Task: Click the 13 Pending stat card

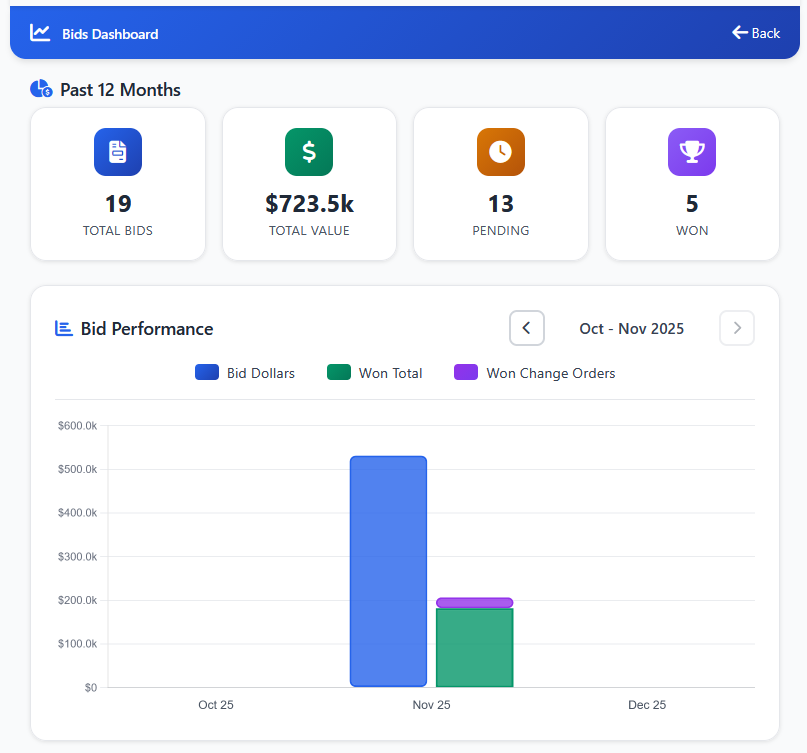Action: coord(500,184)
